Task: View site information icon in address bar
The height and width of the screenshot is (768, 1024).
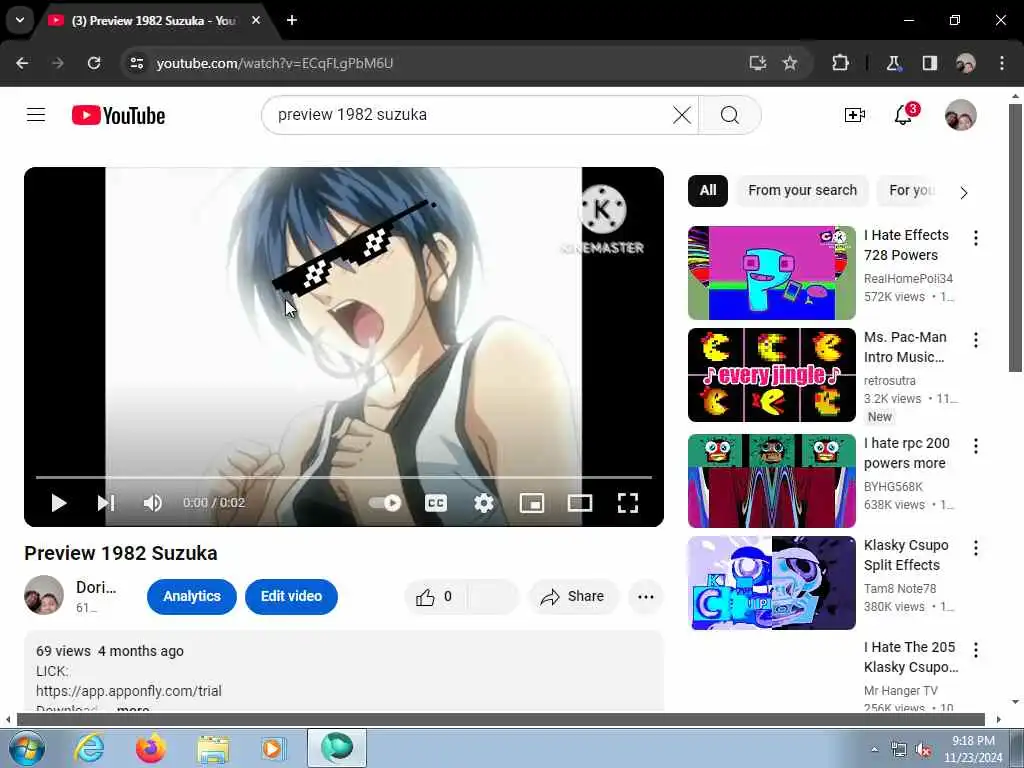Action: [x=136, y=63]
